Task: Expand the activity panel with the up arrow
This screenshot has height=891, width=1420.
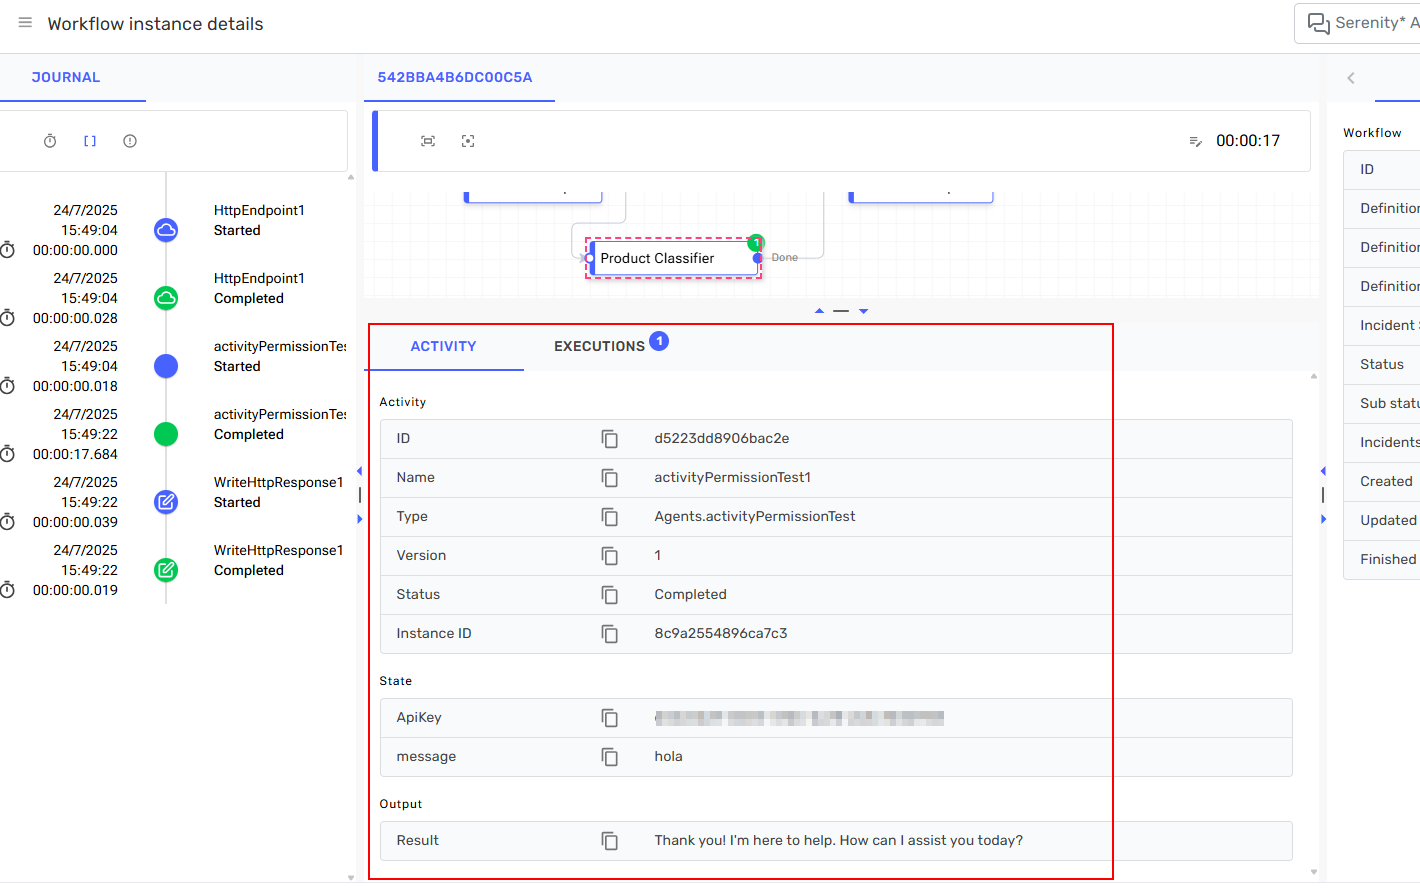Action: [x=819, y=310]
